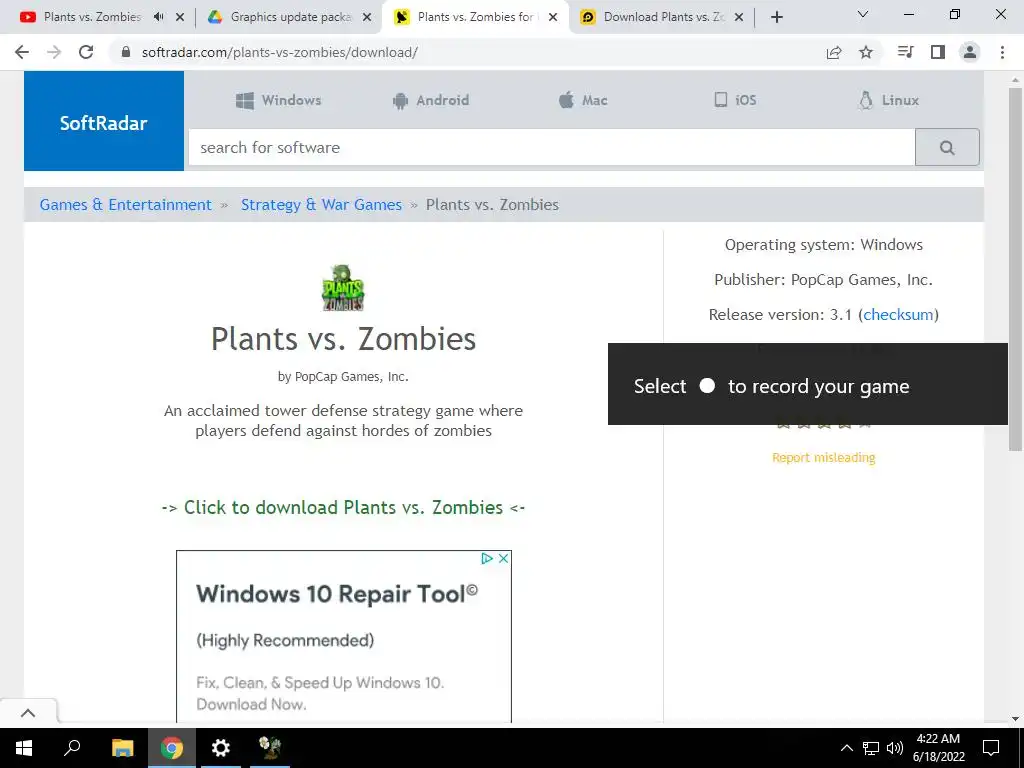Open Strategy & War Games breadcrumb
1024x768 pixels.
click(321, 204)
